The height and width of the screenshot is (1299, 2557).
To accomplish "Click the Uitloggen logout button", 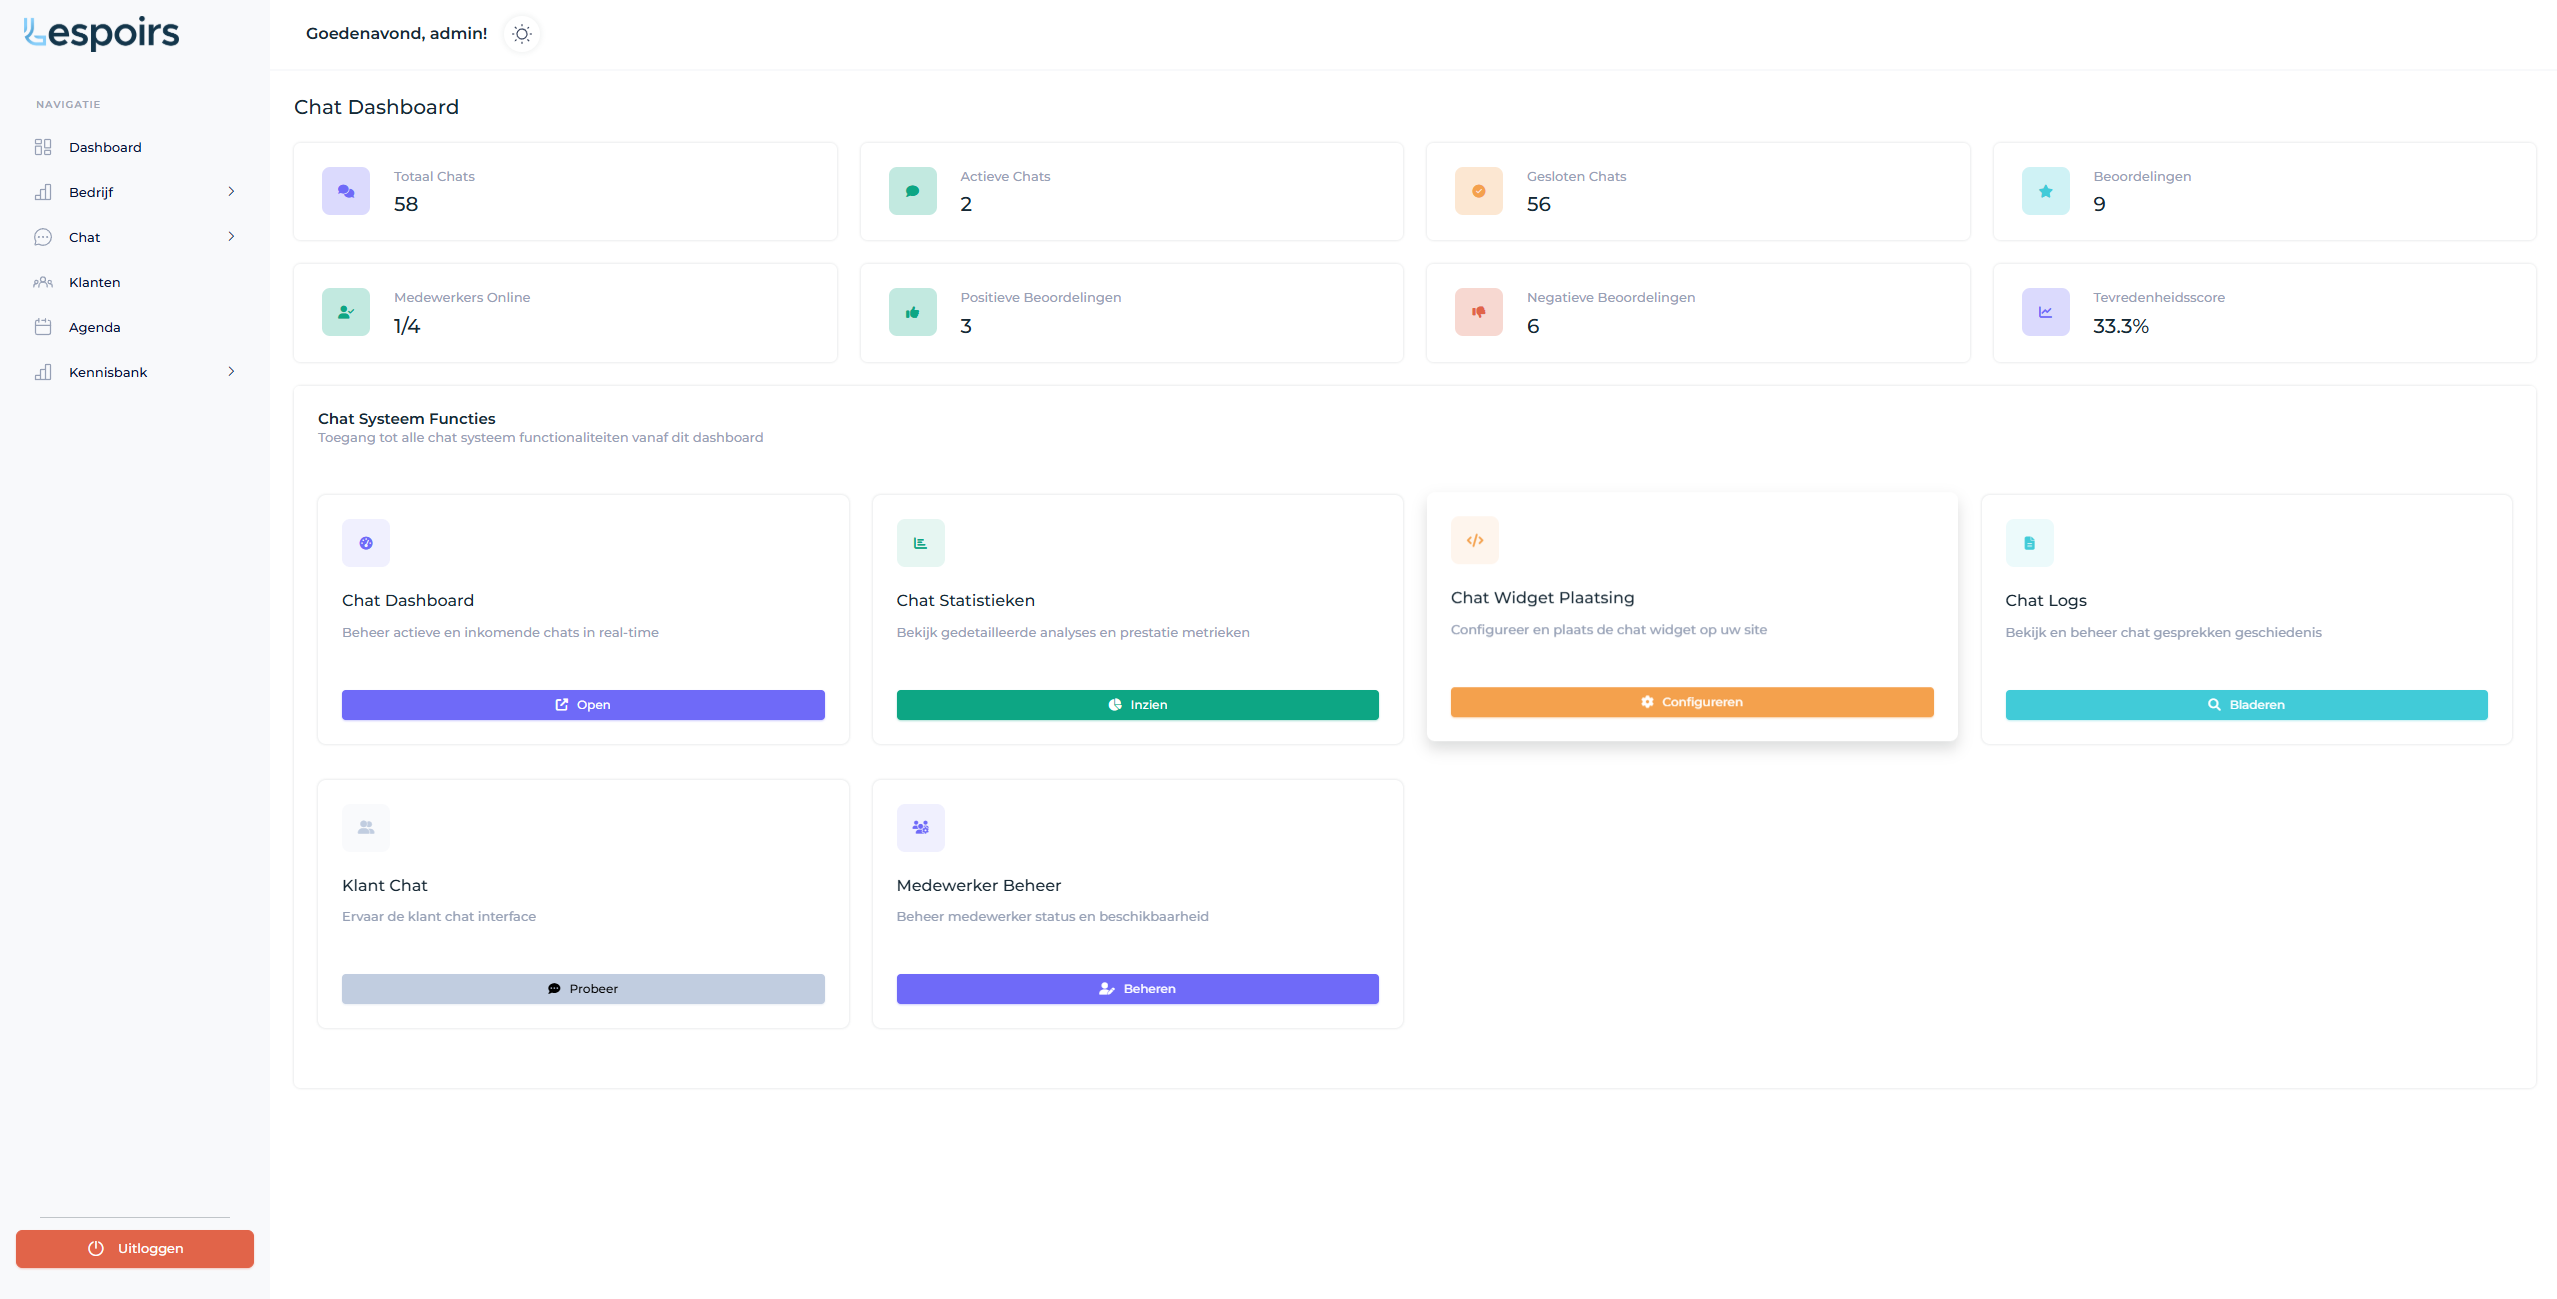I will pos(135,1249).
